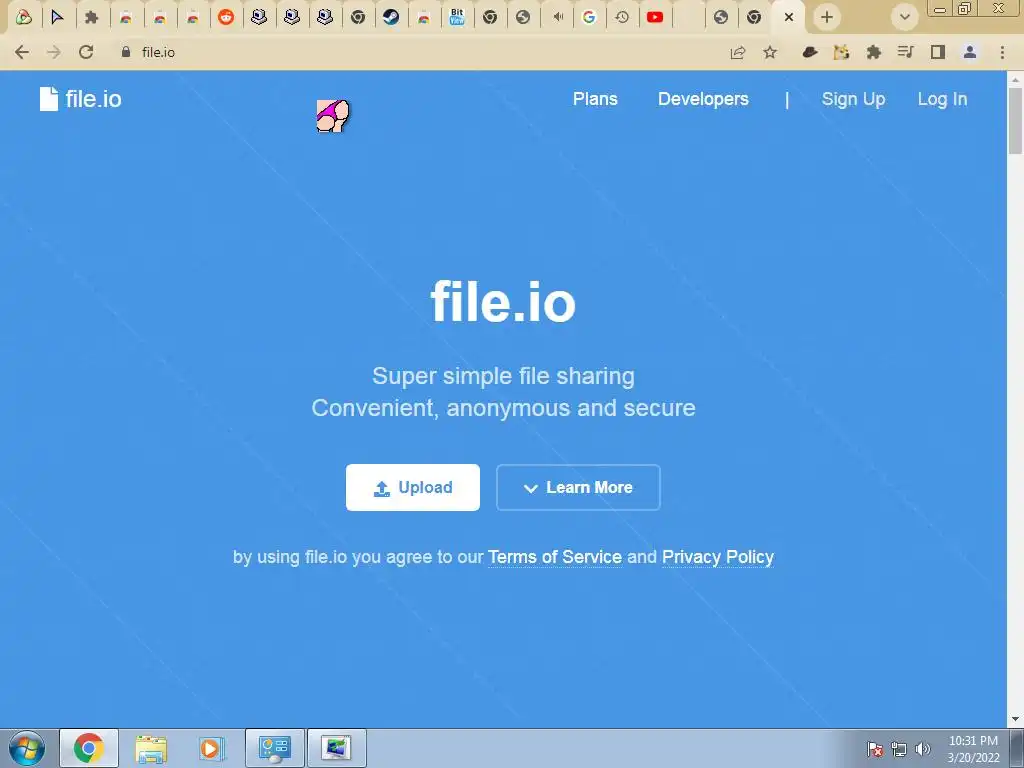Viewport: 1024px width, 768px height.
Task: Switch to the tab with cursor arrow icon
Action: 57,18
